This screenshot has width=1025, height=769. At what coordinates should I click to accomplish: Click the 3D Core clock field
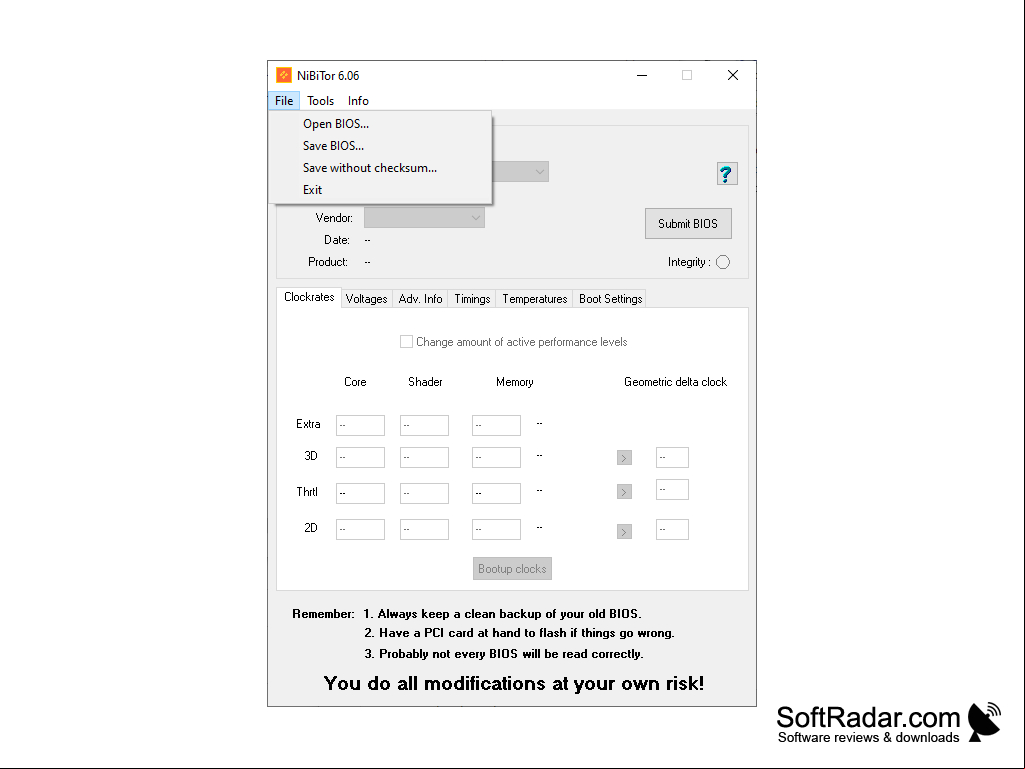[360, 457]
